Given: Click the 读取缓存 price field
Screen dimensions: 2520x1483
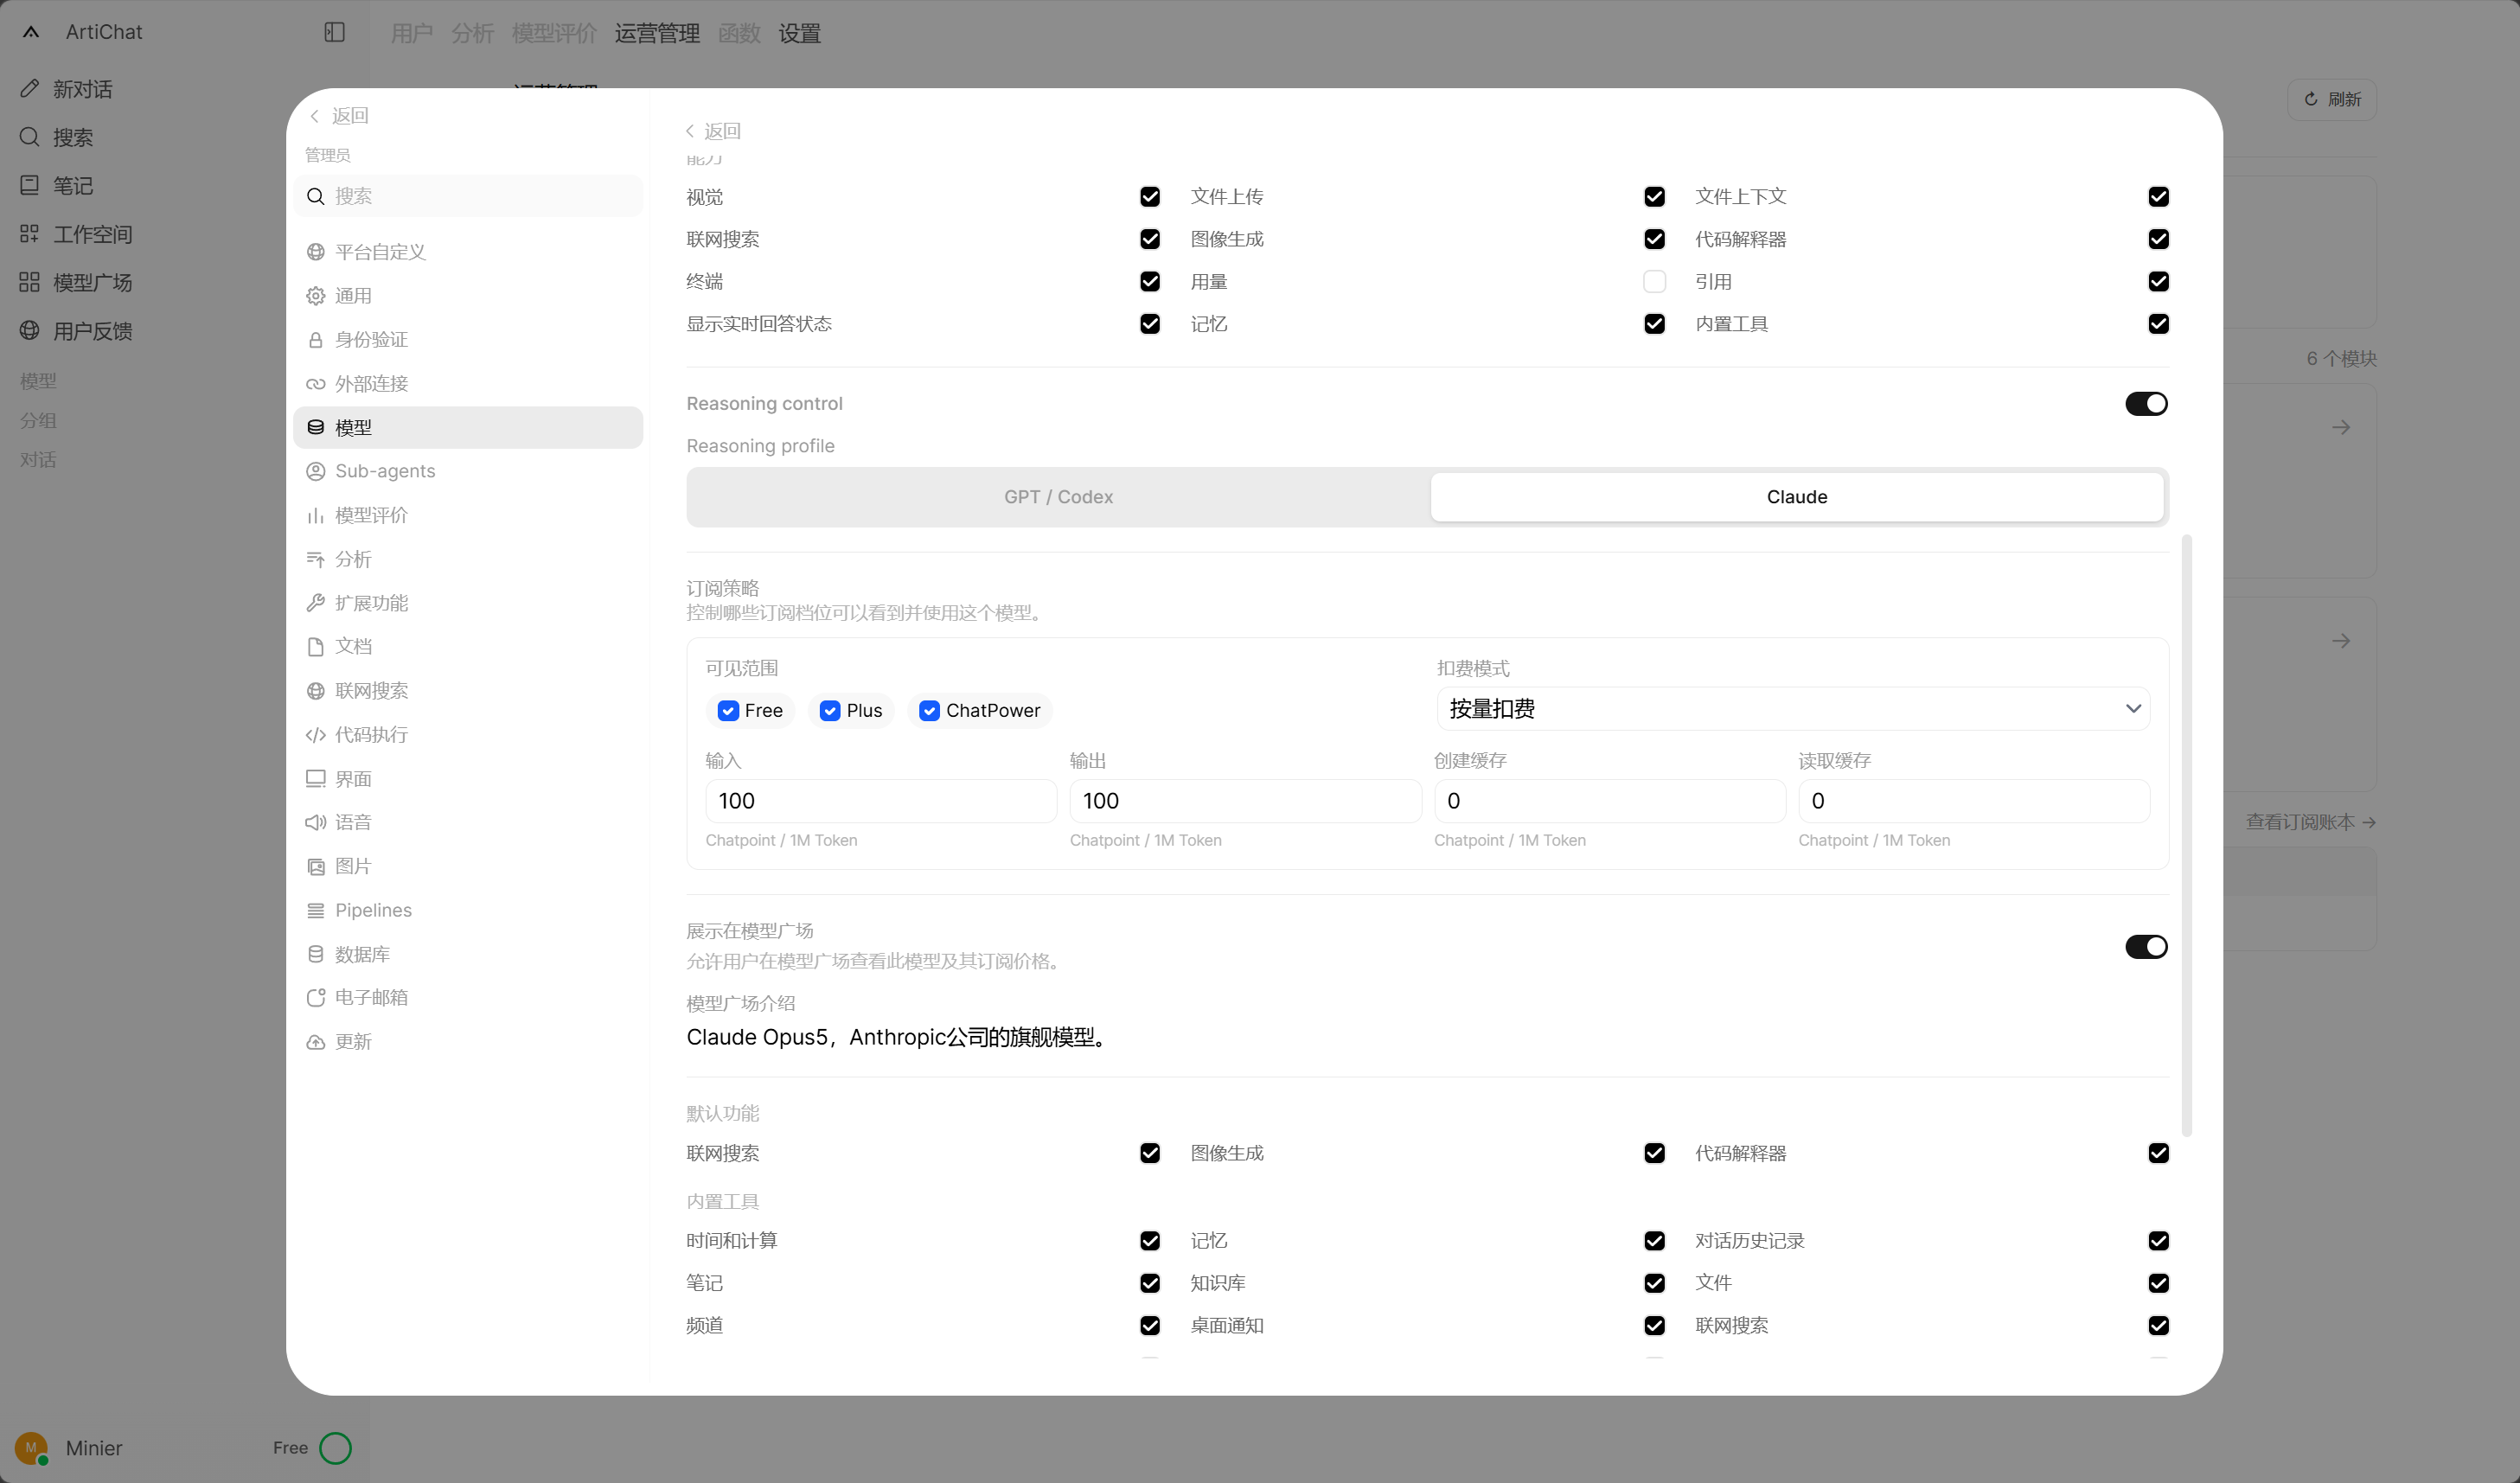Looking at the screenshot, I should pyautogui.click(x=1974, y=801).
